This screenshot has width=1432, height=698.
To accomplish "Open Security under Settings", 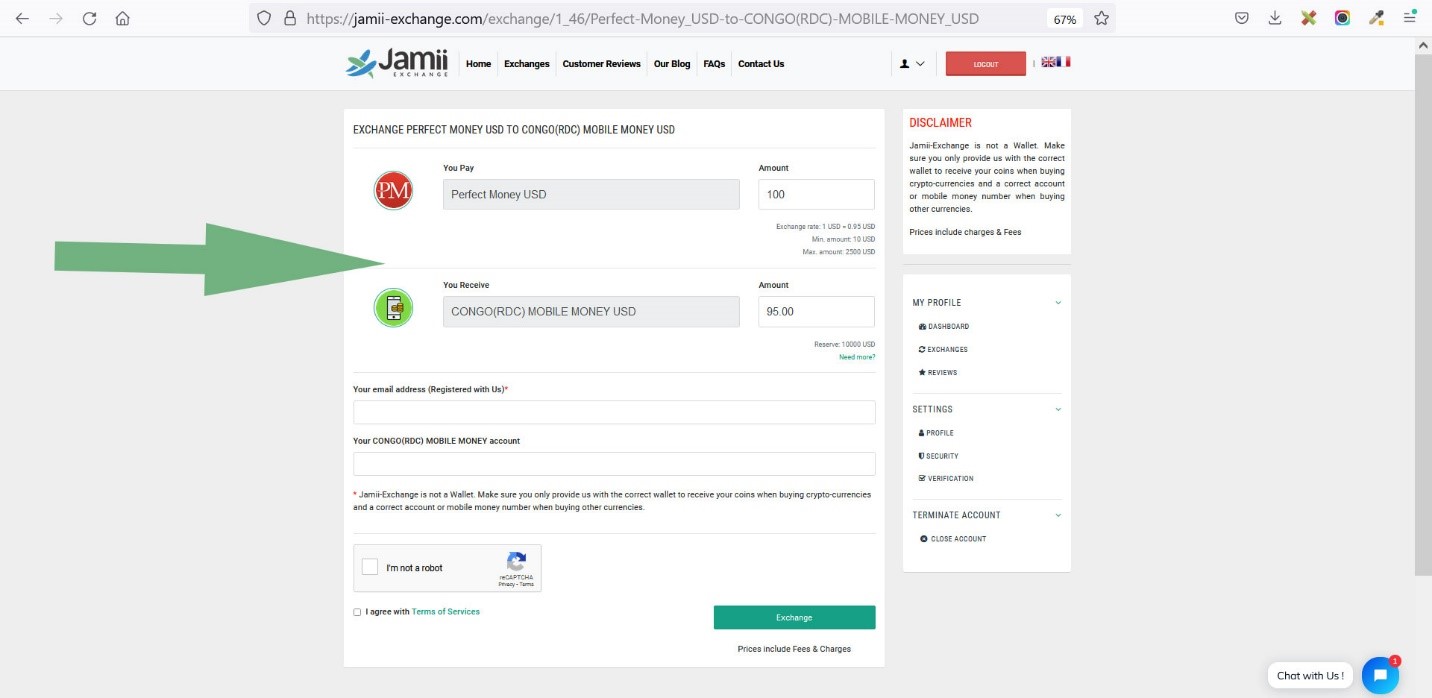I will [x=938, y=456].
